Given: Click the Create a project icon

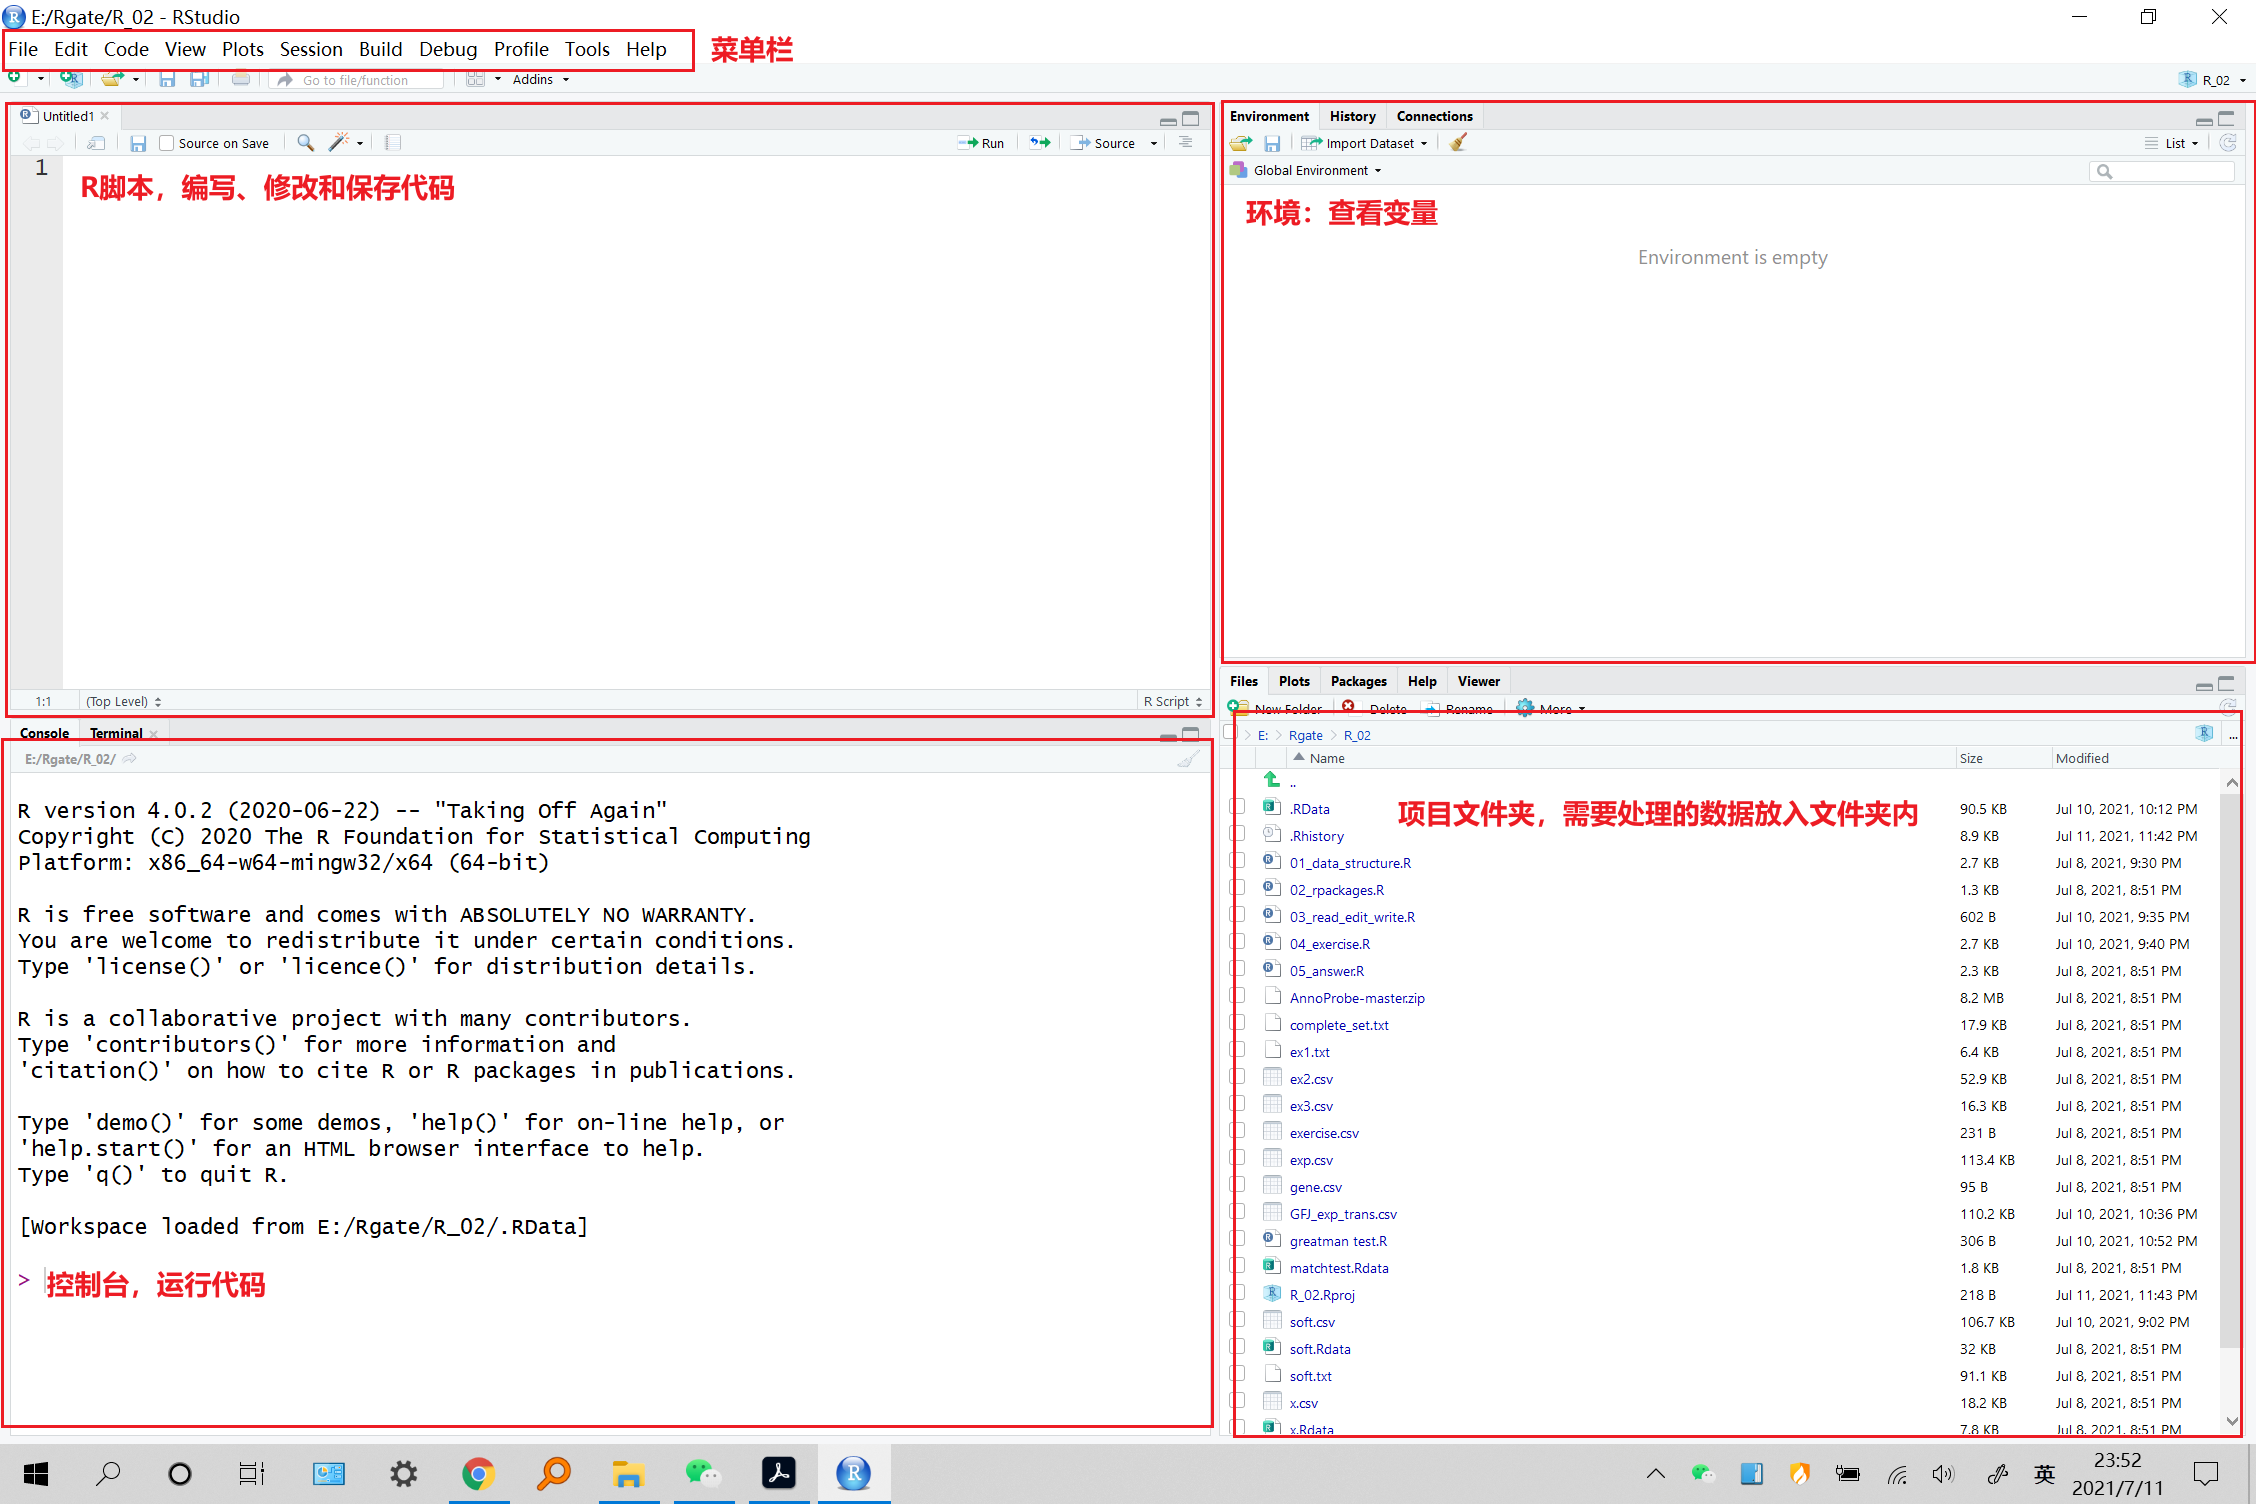Looking at the screenshot, I should [x=71, y=79].
